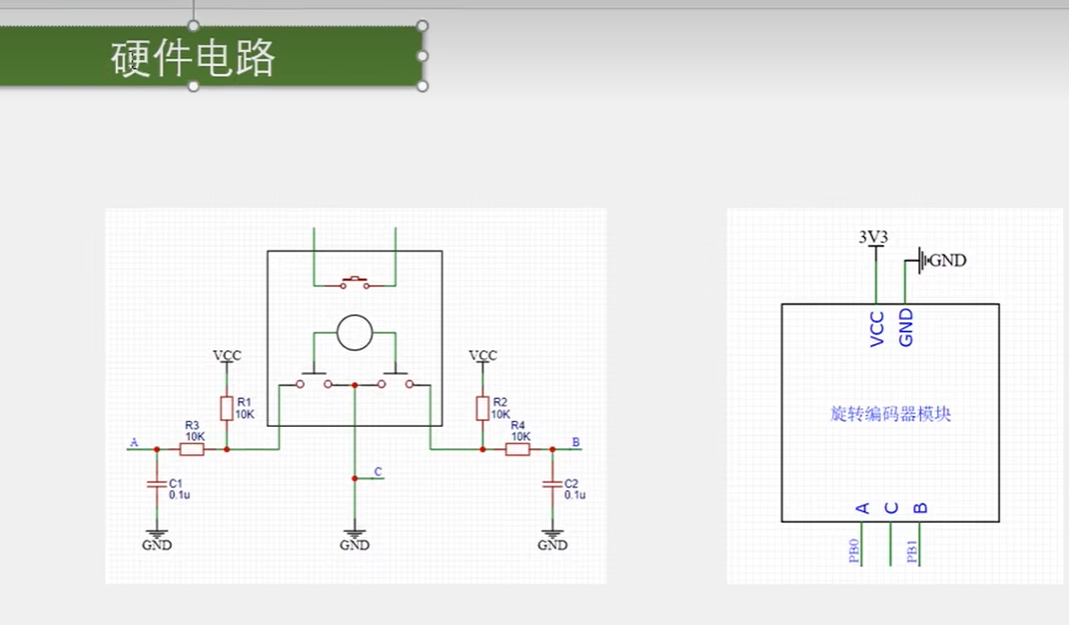The width and height of the screenshot is (1069, 625).
Task: Select the R1 10K resistor symbol
Action: click(x=227, y=408)
